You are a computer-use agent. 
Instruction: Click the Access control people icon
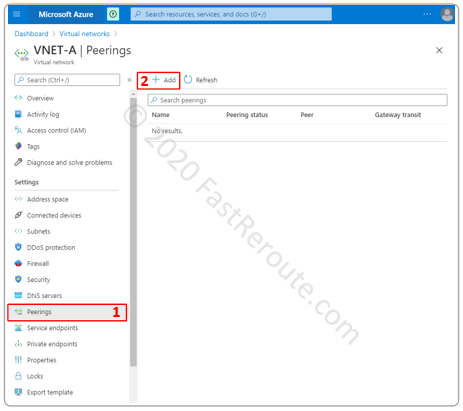click(x=18, y=130)
